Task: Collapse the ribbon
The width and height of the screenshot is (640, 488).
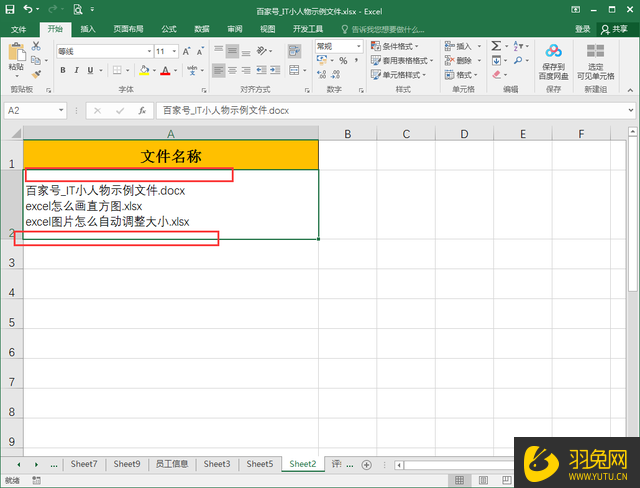Action: 631,90
